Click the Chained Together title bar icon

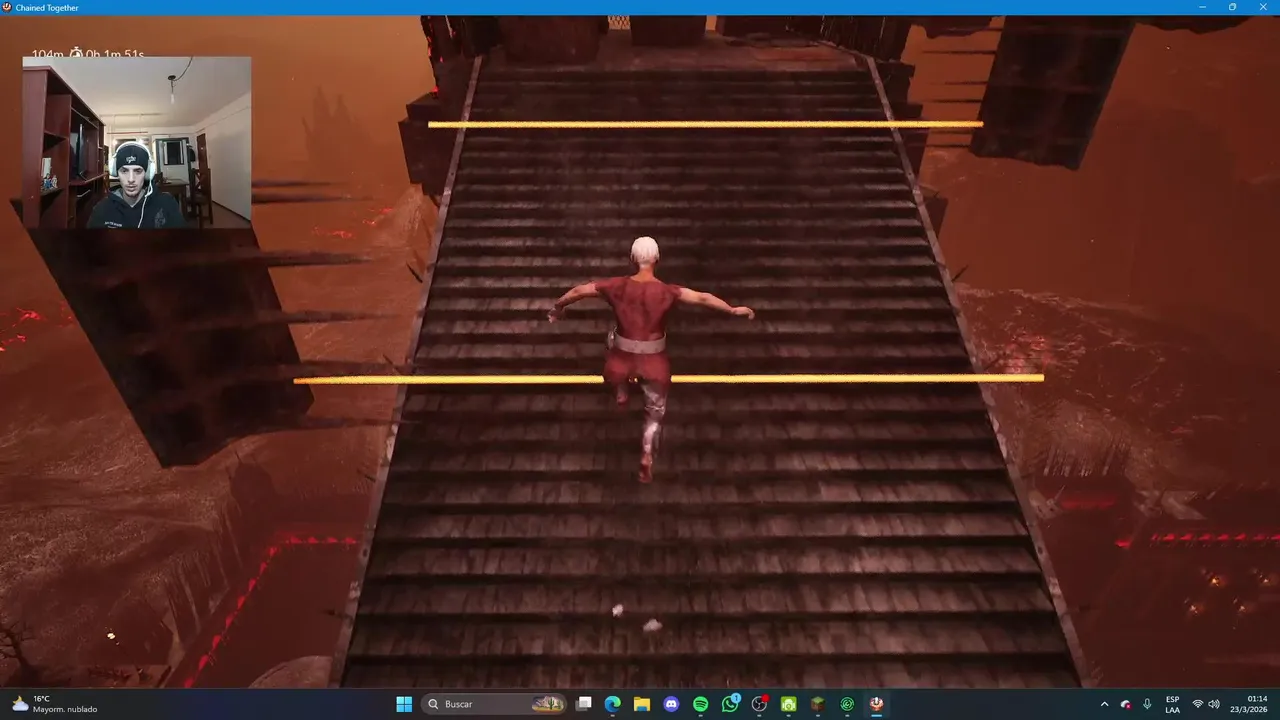[7, 7]
